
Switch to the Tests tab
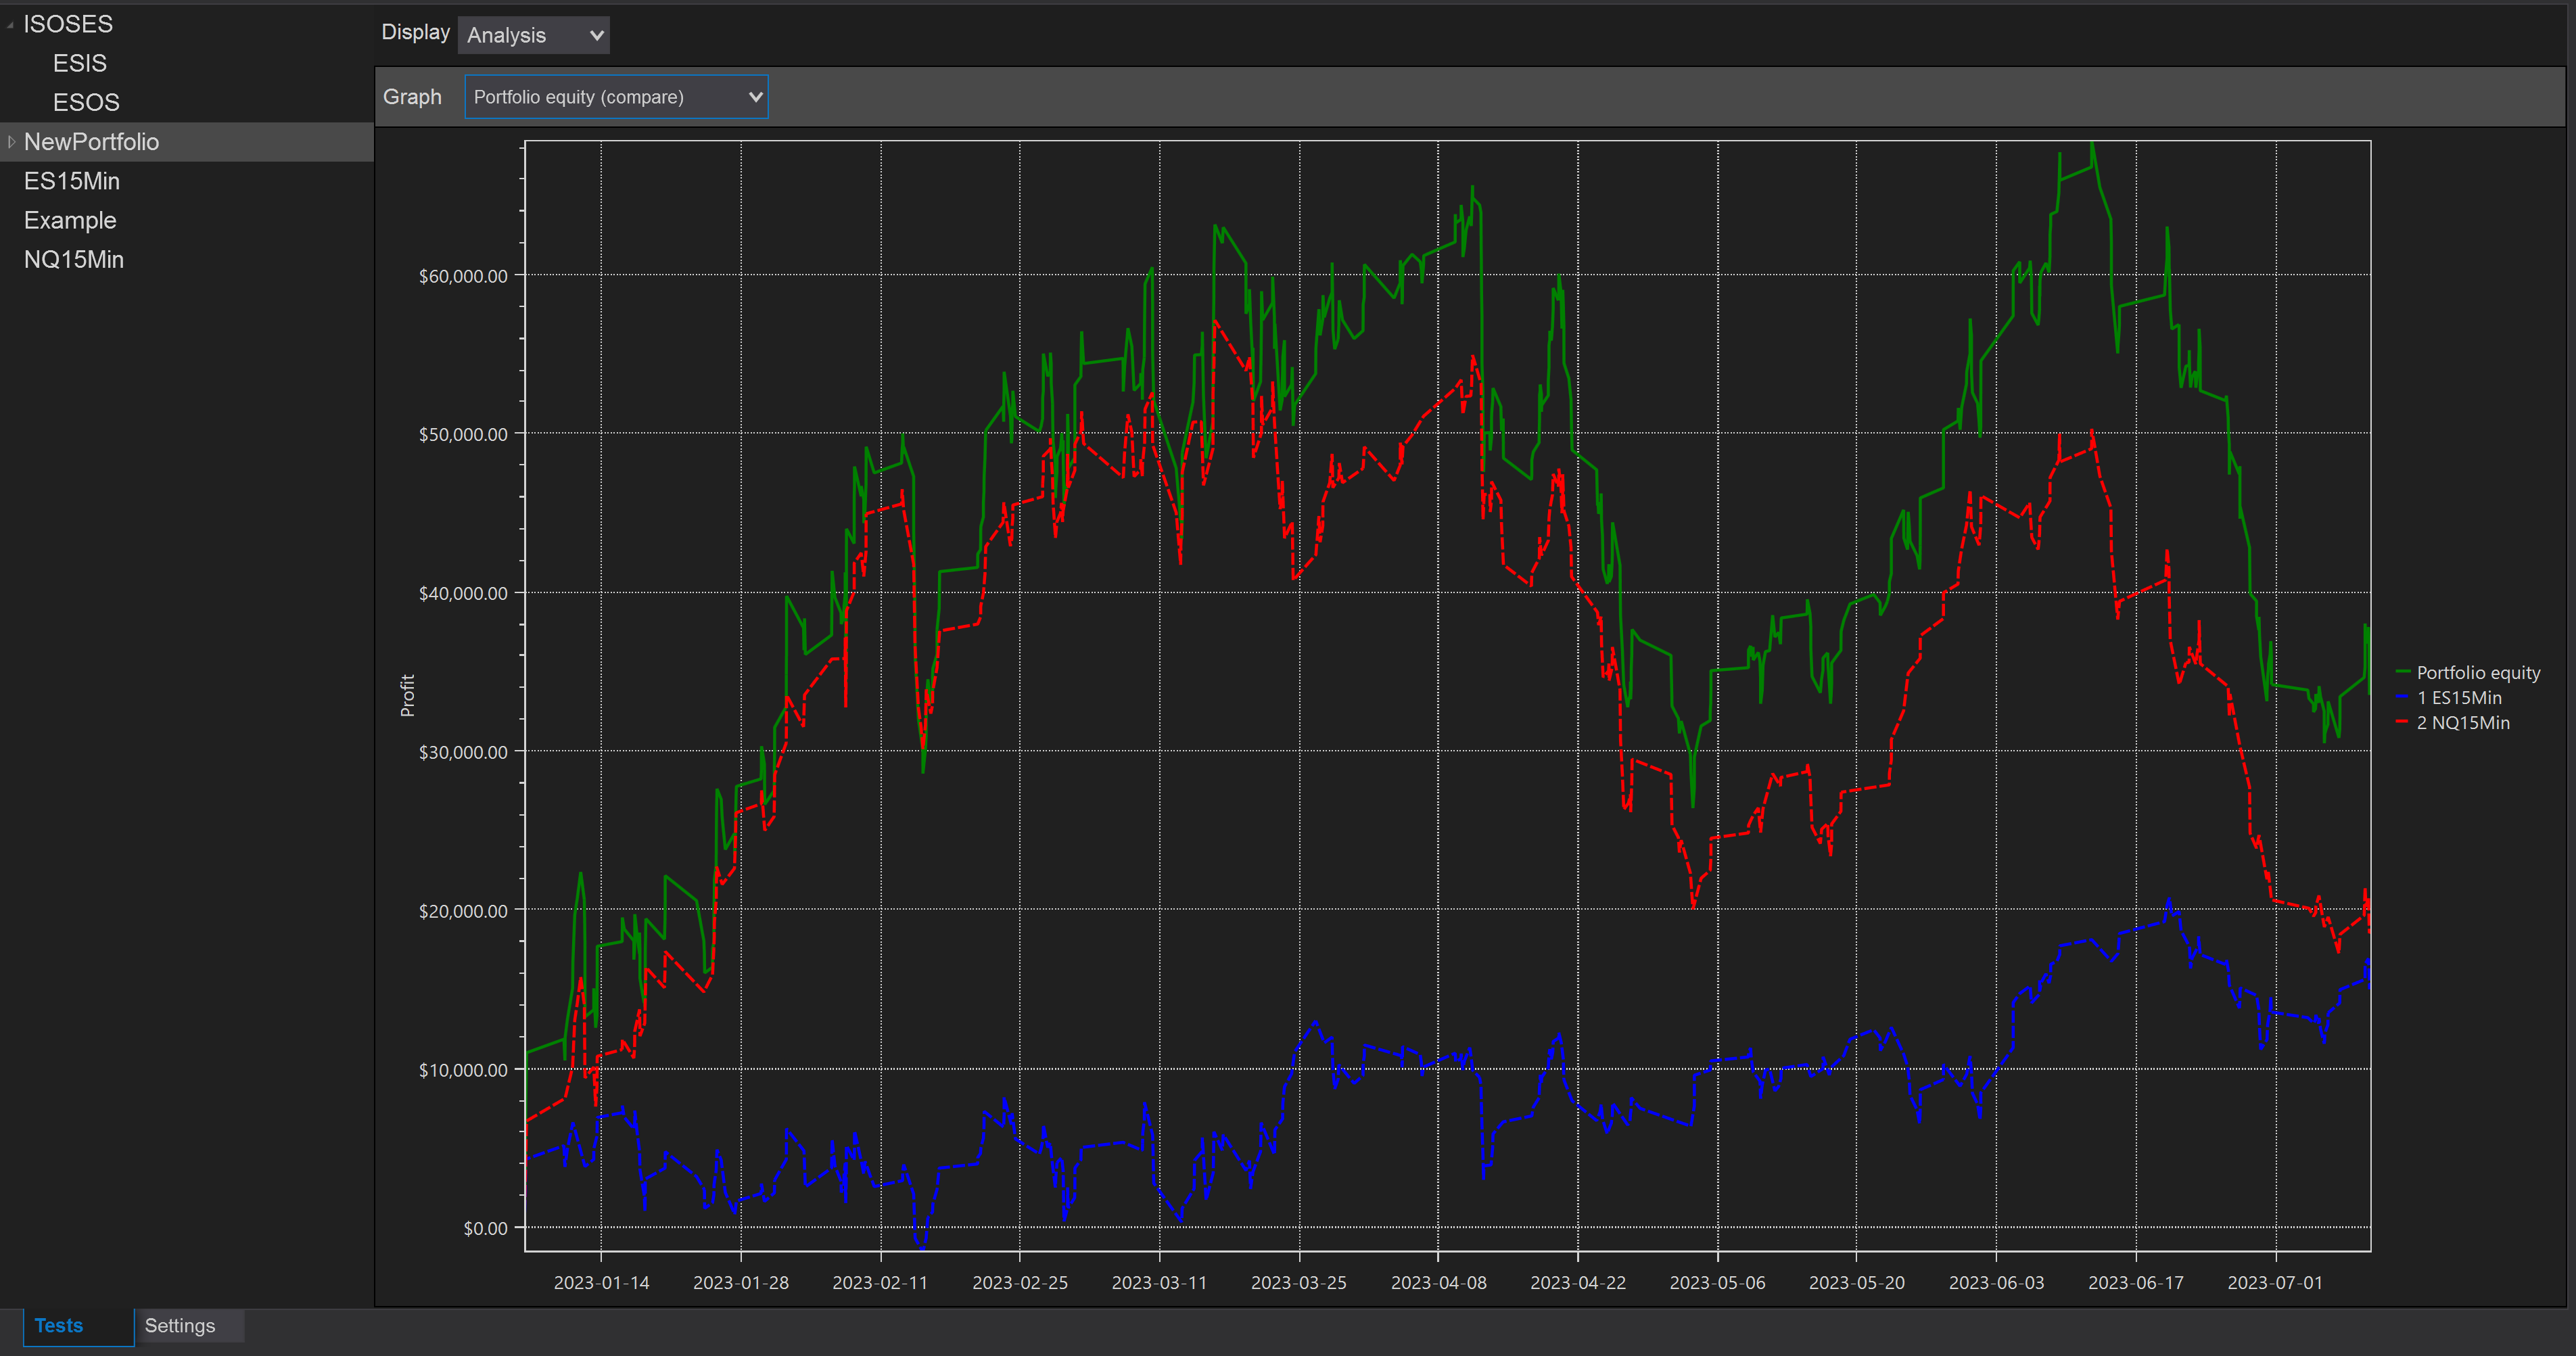(59, 1325)
